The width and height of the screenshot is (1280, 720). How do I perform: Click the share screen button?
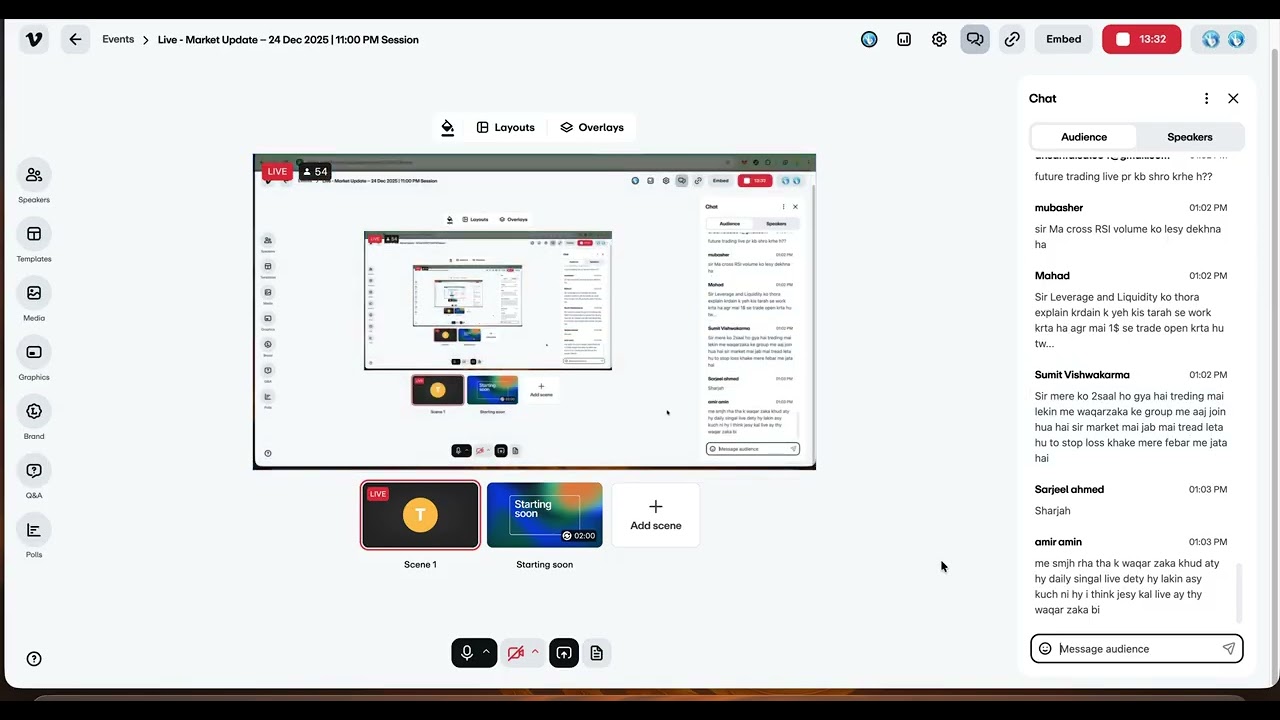(564, 653)
